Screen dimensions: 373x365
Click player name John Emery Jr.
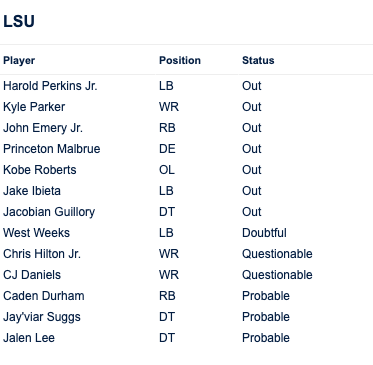pyautogui.click(x=43, y=128)
